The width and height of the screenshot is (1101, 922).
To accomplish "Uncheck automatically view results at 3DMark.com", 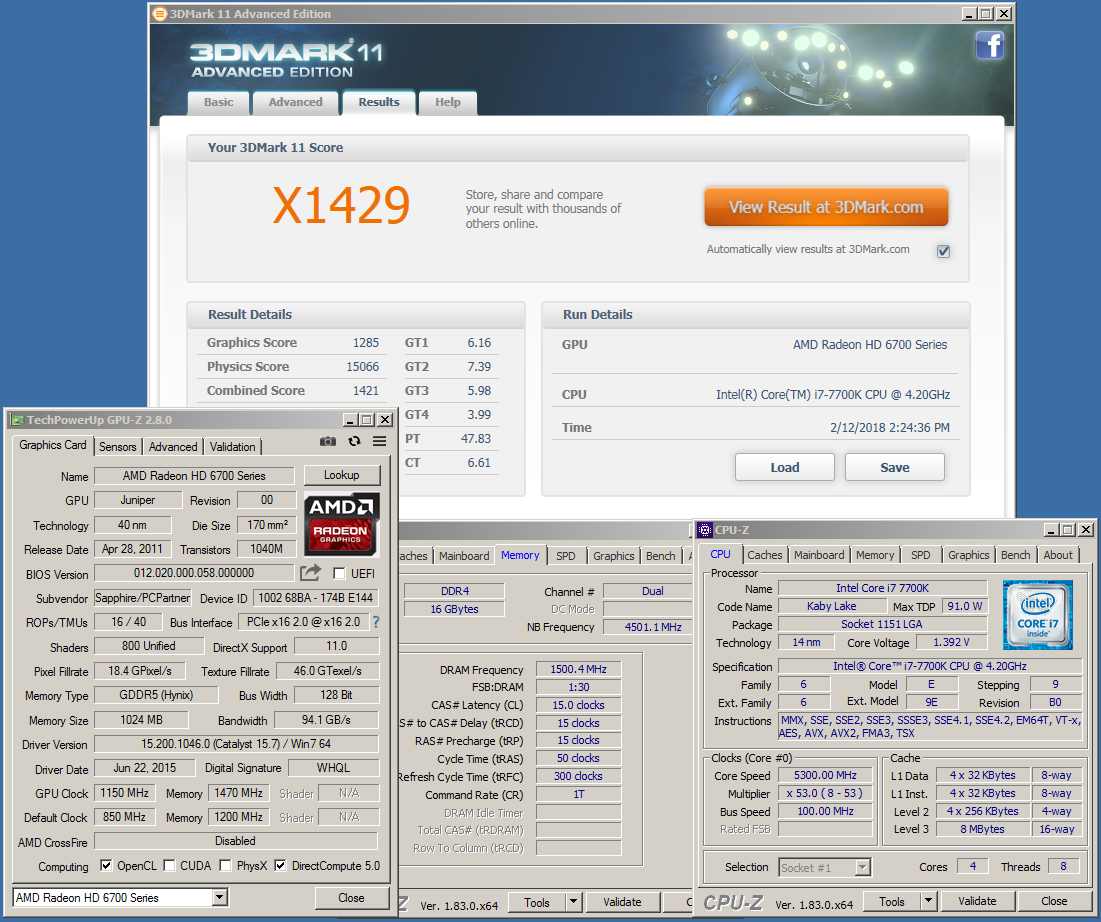I will point(944,251).
